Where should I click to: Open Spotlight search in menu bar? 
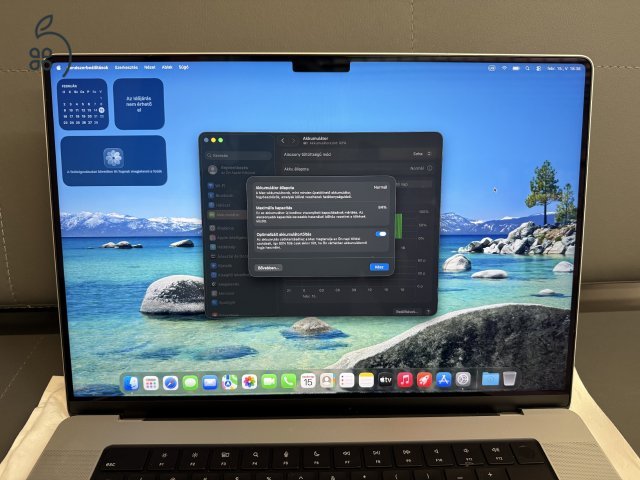click(x=528, y=69)
